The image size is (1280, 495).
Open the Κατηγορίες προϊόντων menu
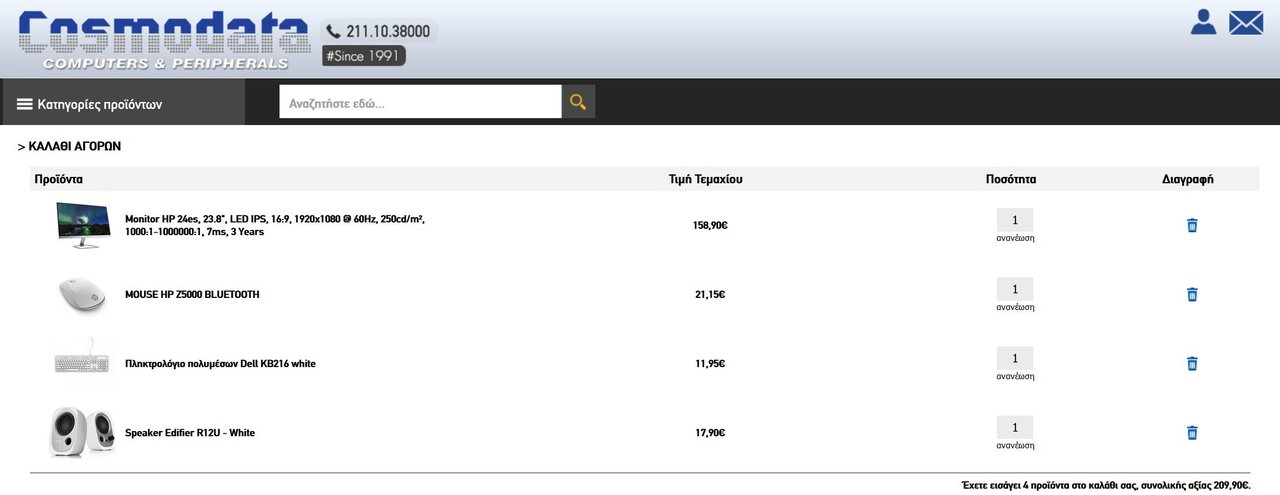pyautogui.click(x=123, y=103)
